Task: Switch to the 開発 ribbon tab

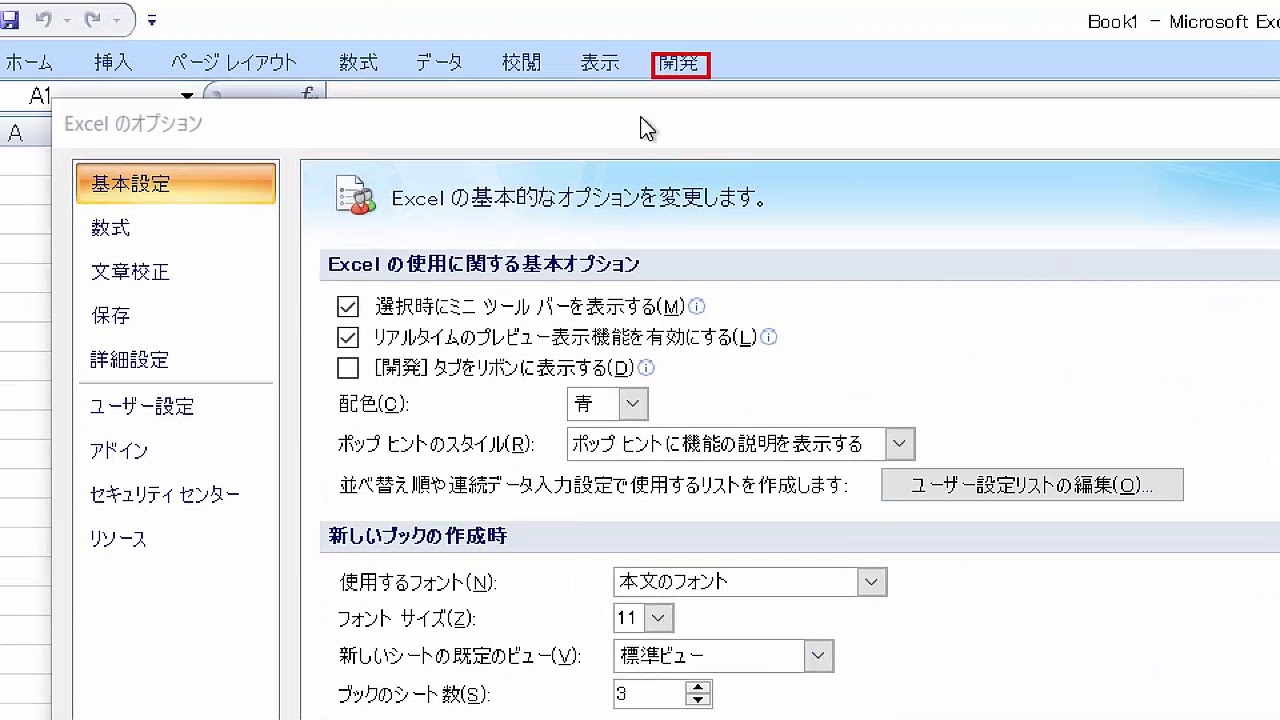Action: pos(680,64)
